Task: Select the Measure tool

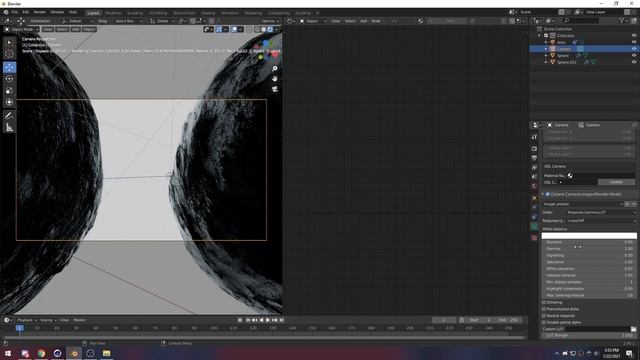Action: click(x=9, y=128)
